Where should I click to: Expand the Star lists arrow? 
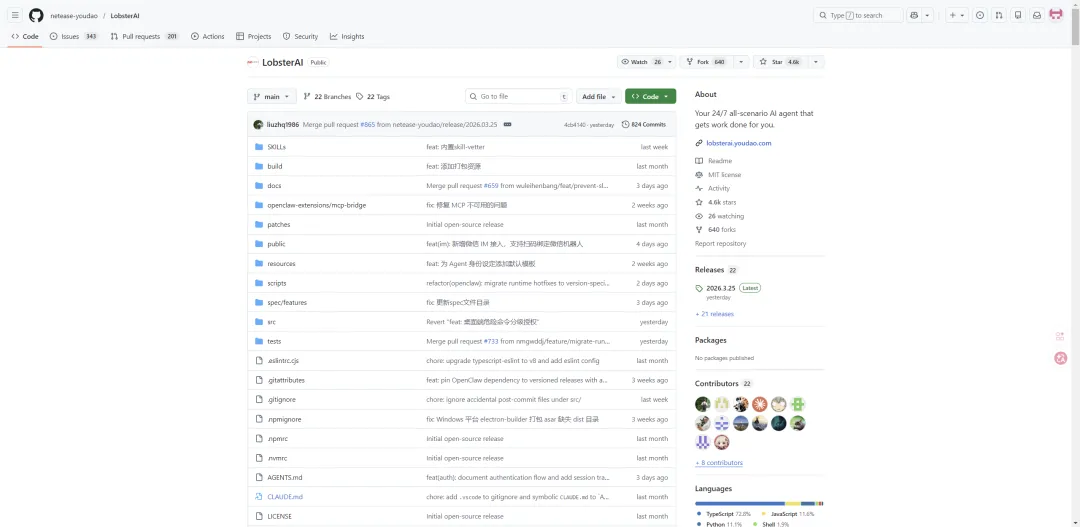click(816, 62)
